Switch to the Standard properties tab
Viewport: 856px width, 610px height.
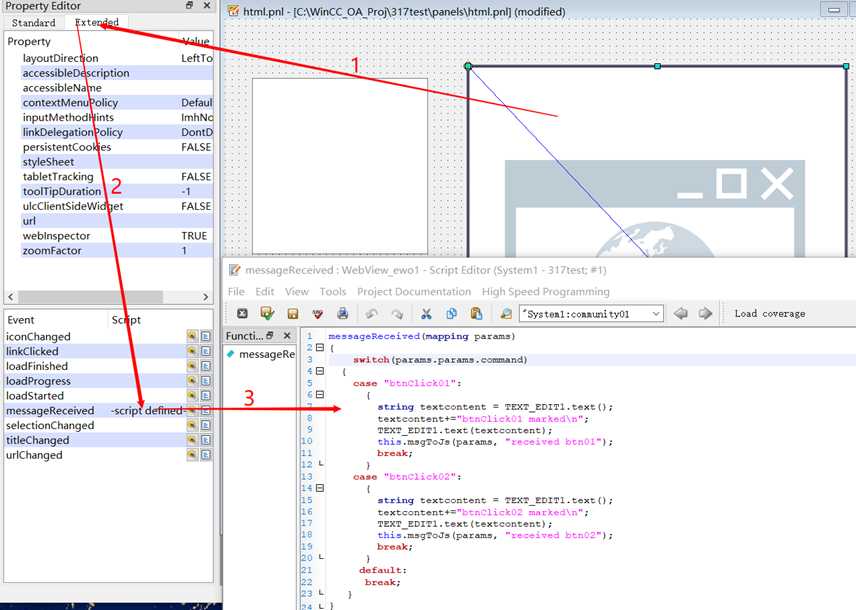[x=33, y=23]
